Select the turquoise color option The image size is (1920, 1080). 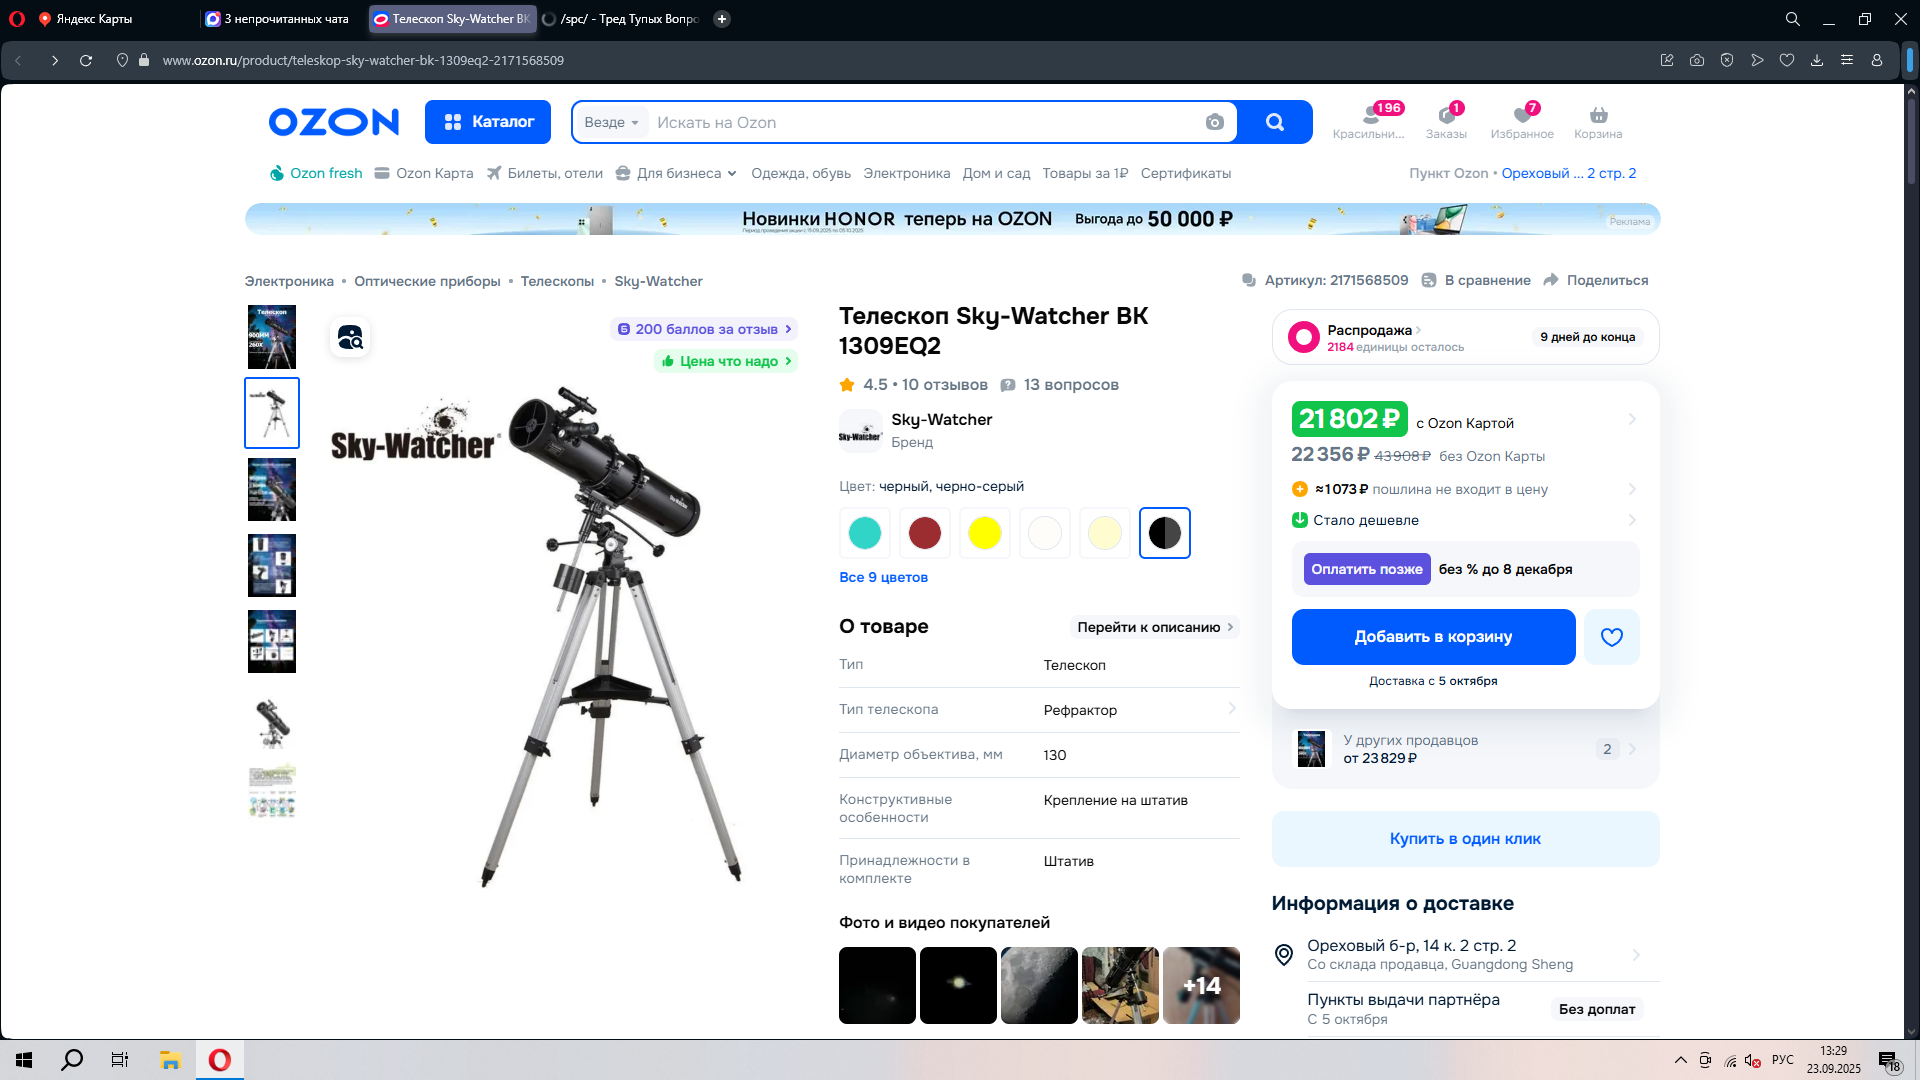[864, 533]
